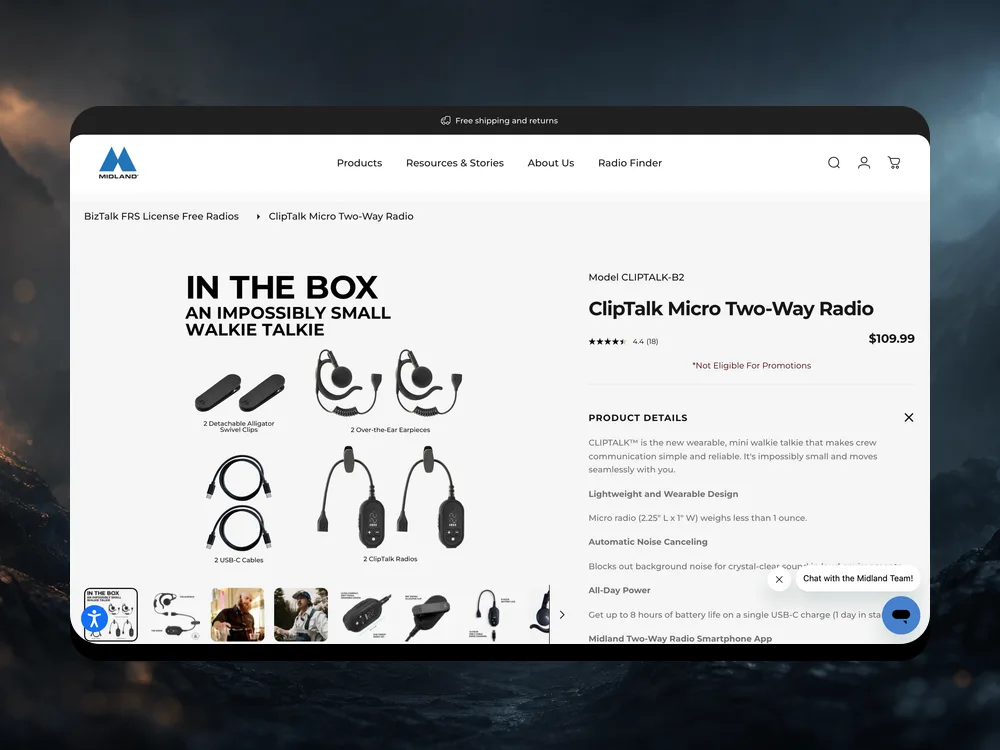The image size is (1000, 750).
Task: Click the free shipping truck icon
Action: point(445,121)
